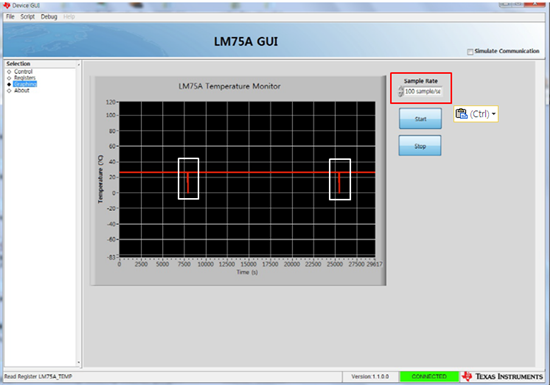Click the Selection panel scrollbar down arrow
This screenshot has height=385, width=550.
pos(79,363)
